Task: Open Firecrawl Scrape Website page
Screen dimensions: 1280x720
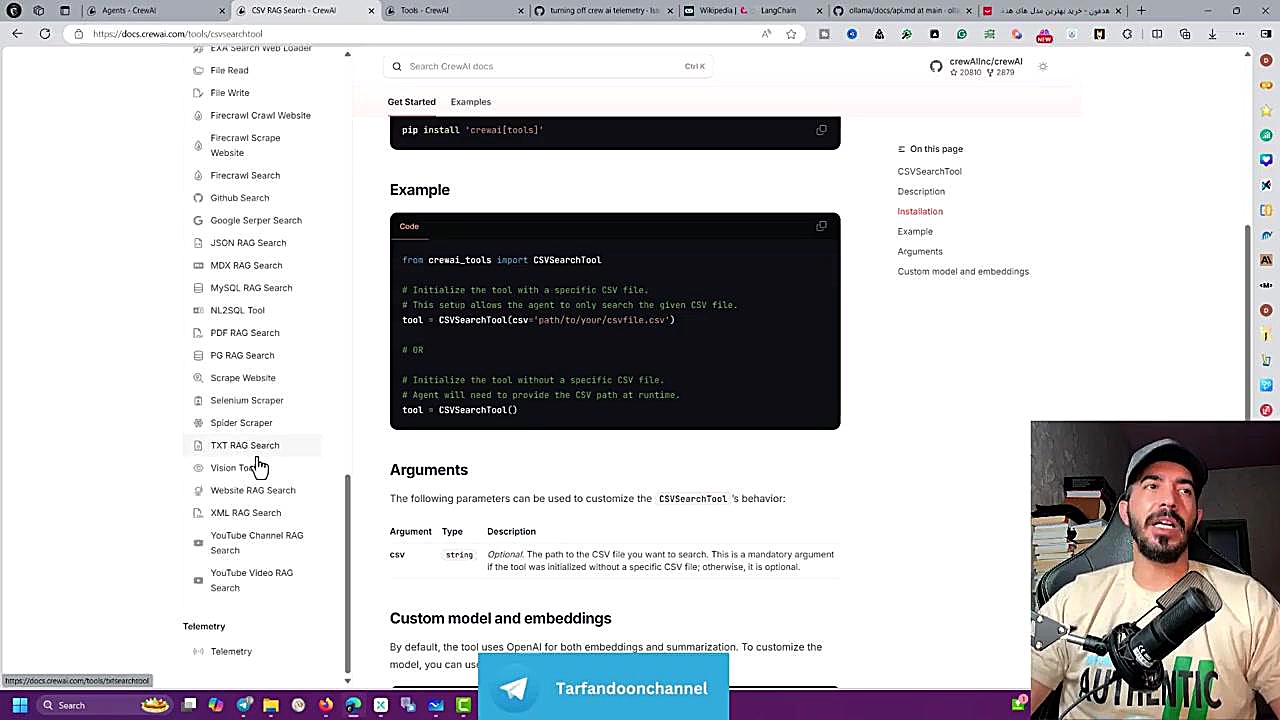Action: pos(245,145)
